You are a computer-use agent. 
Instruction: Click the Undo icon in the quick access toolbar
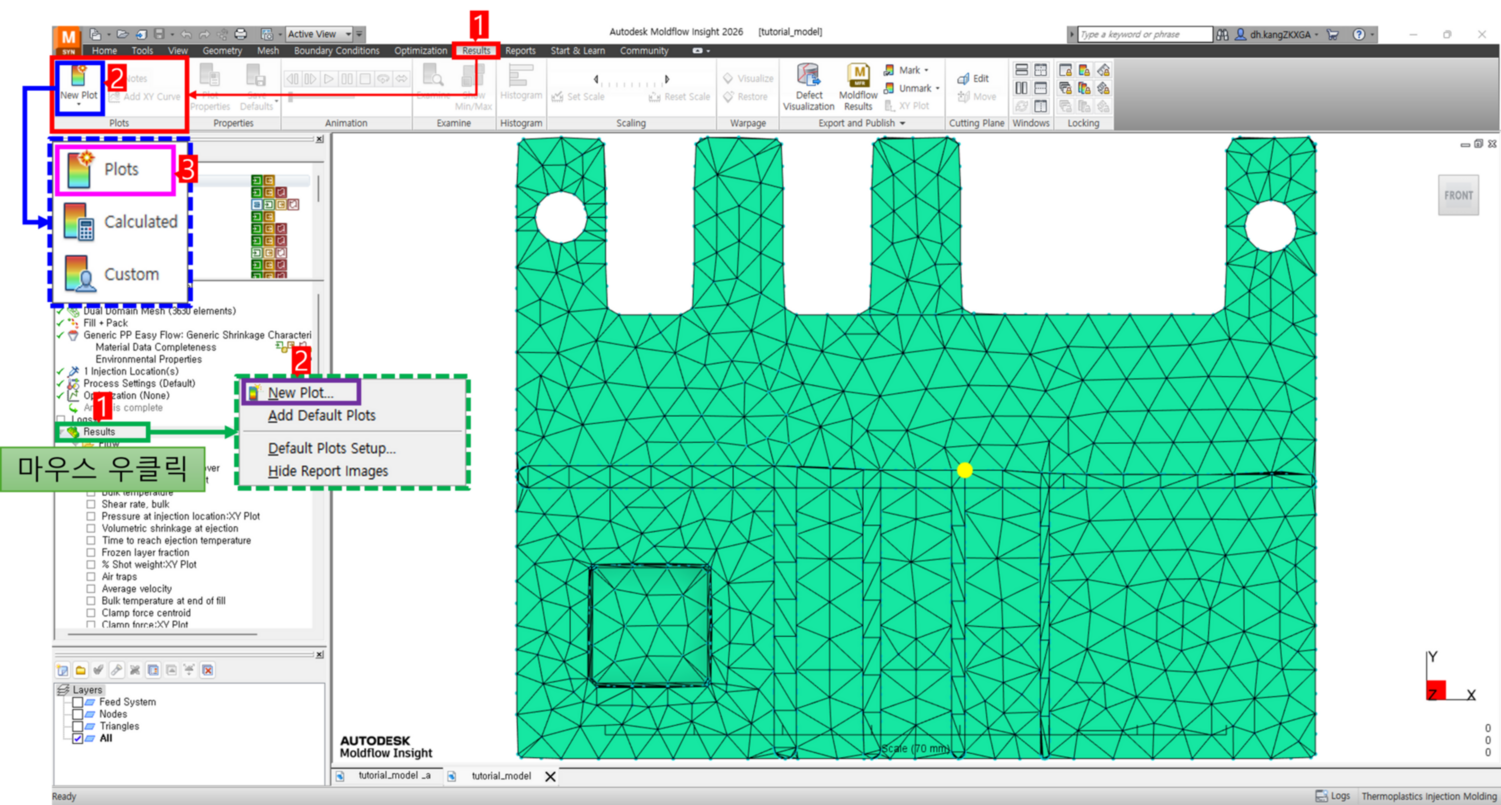coord(184,33)
